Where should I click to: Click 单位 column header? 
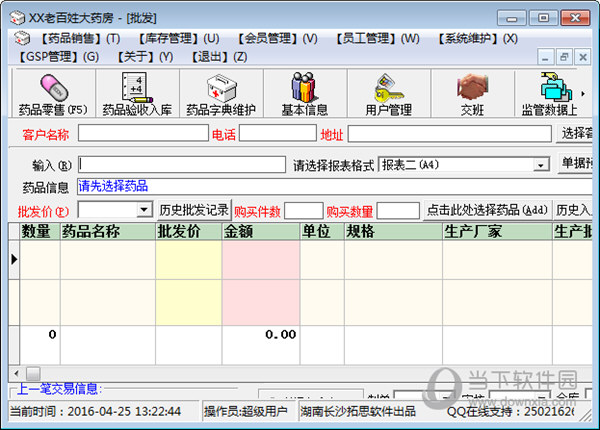[x=322, y=231]
